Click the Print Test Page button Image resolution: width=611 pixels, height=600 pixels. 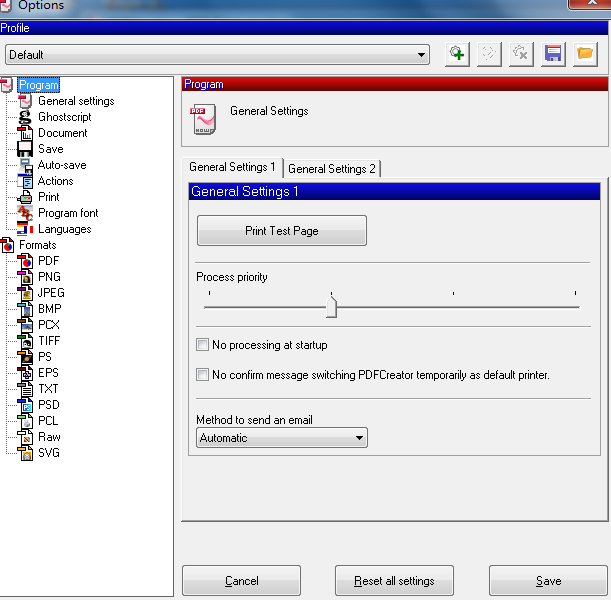282,231
